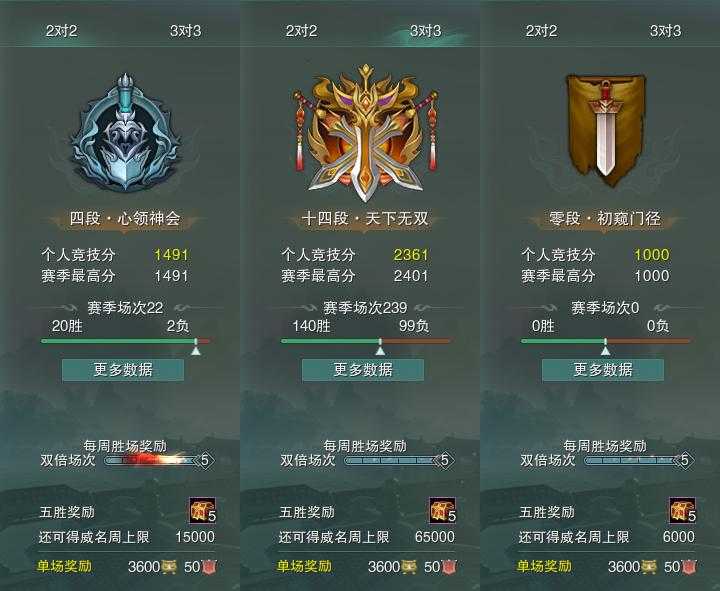Screen dimensions: 720x591
Task: Click win-loss bar marker for 20胜 2负
Action: tap(196, 347)
